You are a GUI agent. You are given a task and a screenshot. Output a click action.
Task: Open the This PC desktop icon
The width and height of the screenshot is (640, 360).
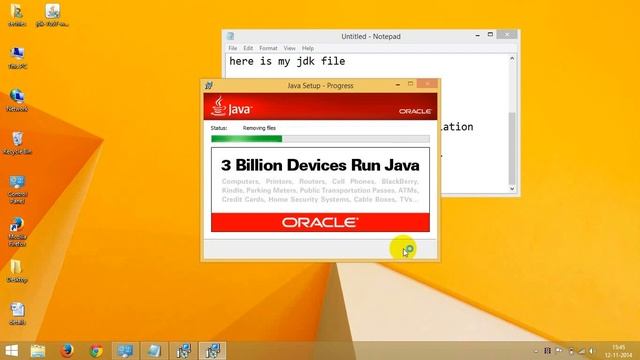pyautogui.click(x=17, y=58)
